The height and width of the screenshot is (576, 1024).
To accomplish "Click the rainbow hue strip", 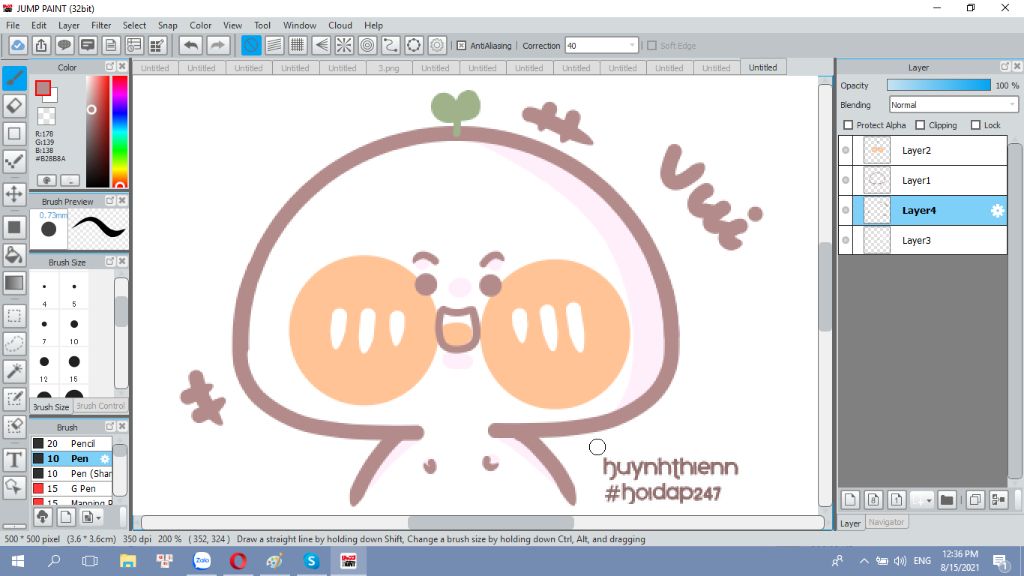I will pos(120,131).
